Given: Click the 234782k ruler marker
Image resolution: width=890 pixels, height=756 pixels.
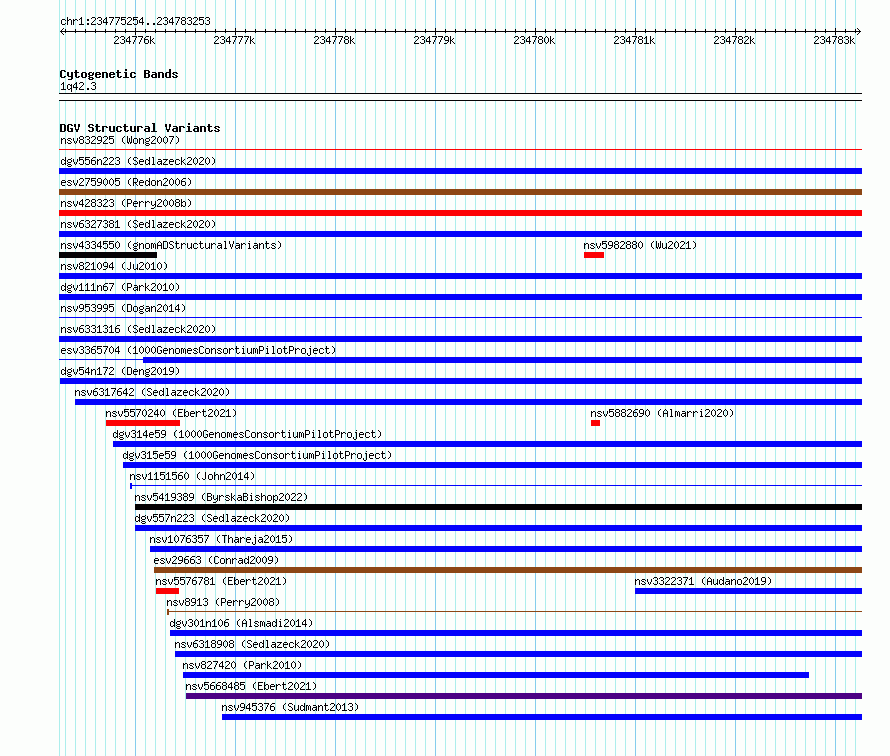Looking at the screenshot, I should [734, 40].
